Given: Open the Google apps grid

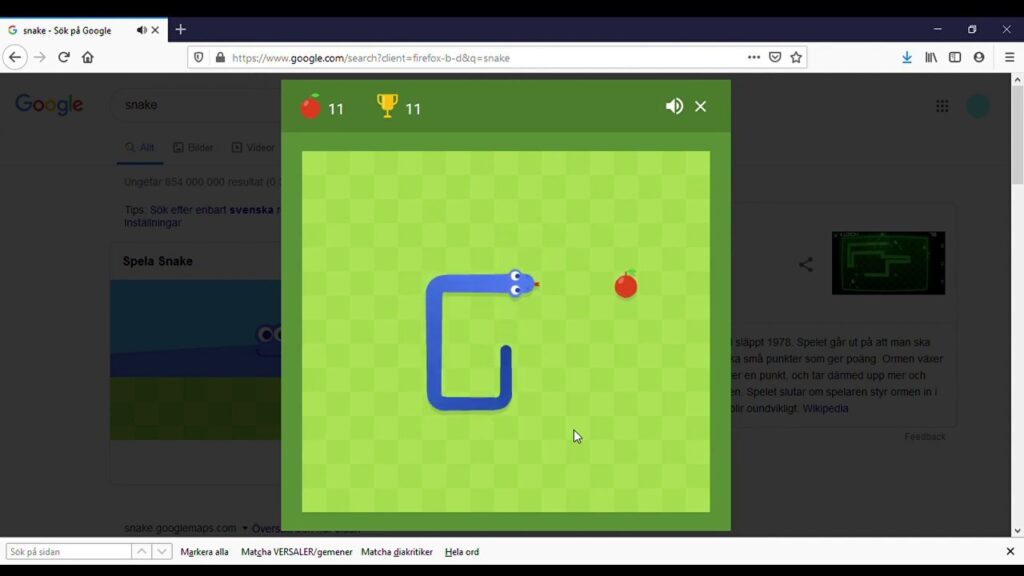Looking at the screenshot, I should [x=942, y=106].
